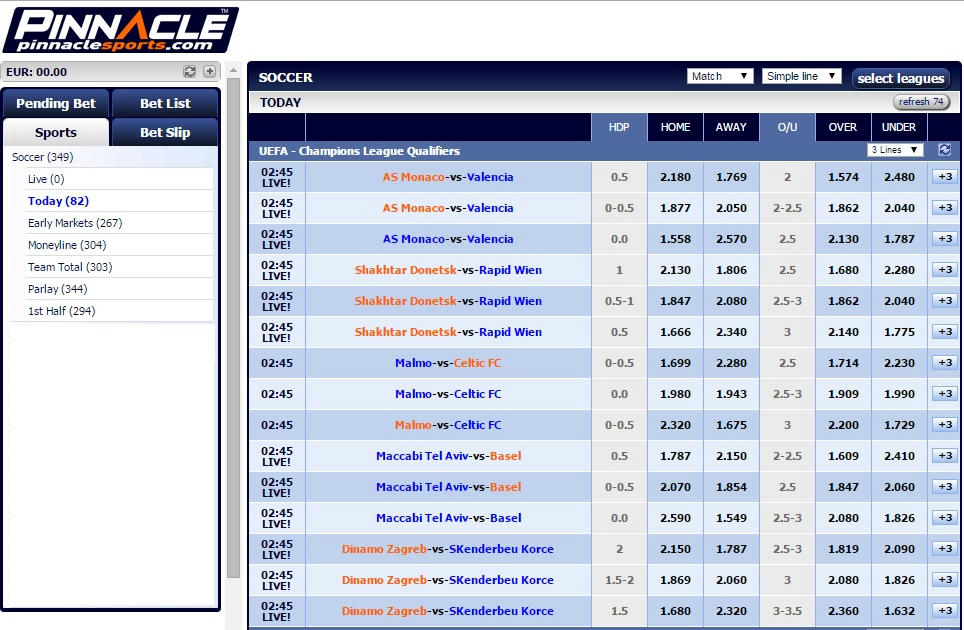This screenshot has width=964, height=630.
Task: Select the Sports tab
Action: point(56,132)
